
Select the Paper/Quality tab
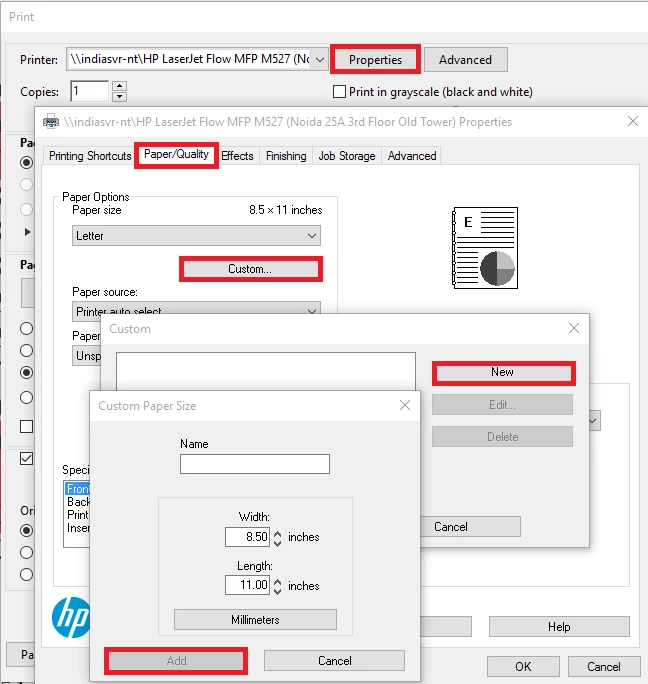coord(176,154)
